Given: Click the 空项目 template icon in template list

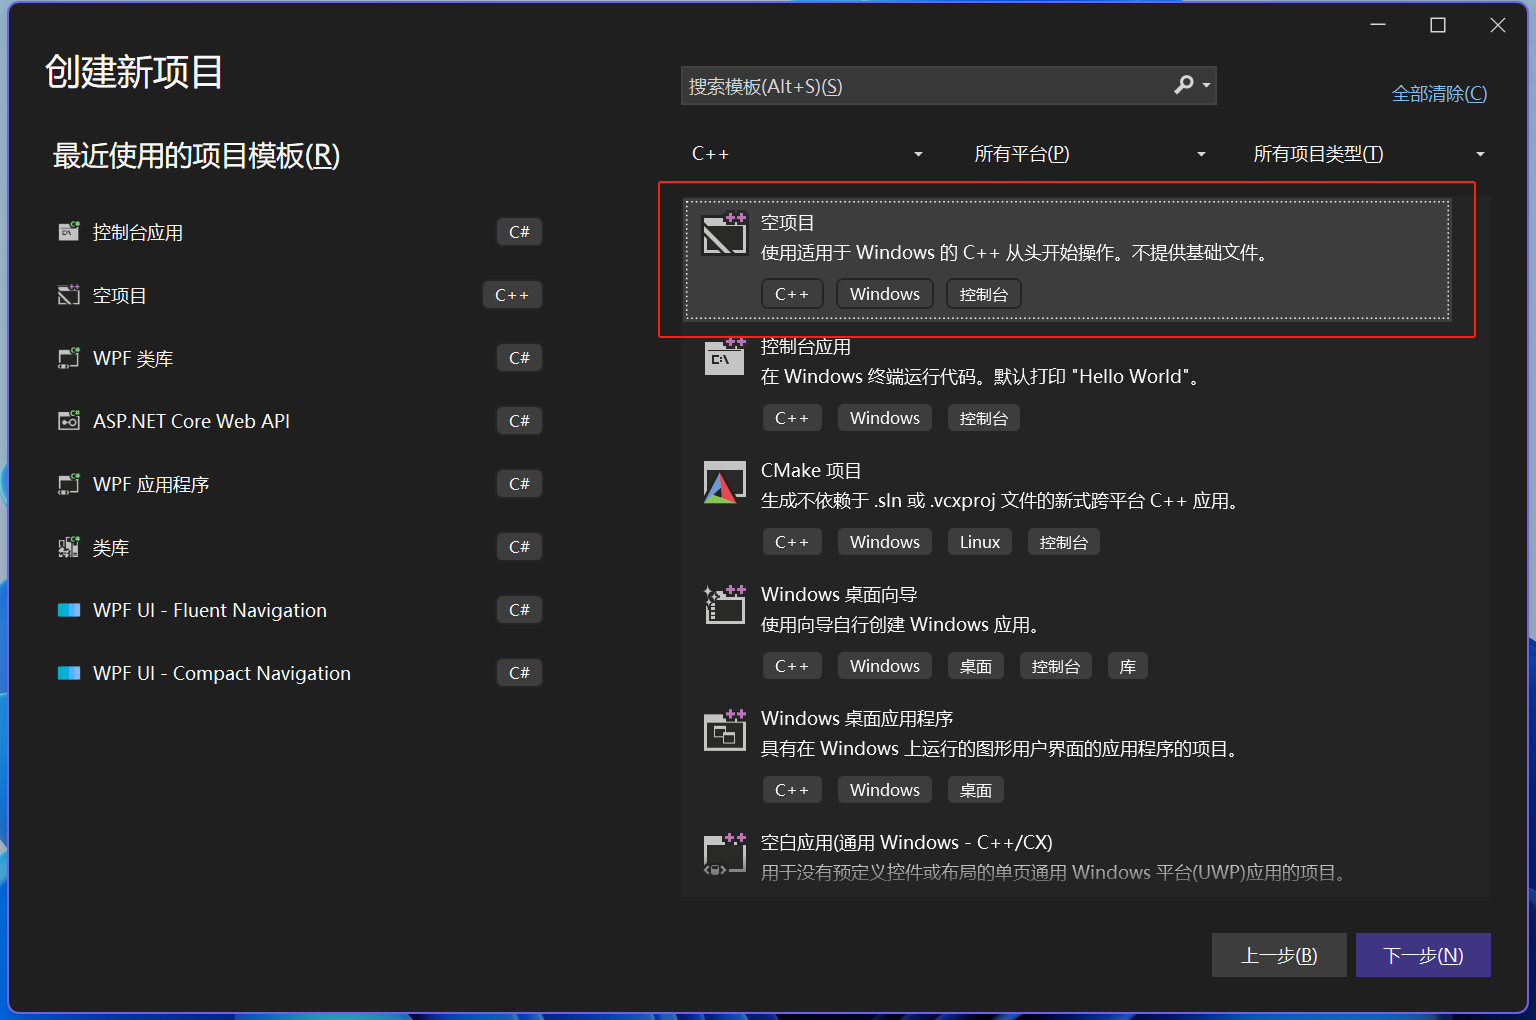Looking at the screenshot, I should click(x=725, y=234).
